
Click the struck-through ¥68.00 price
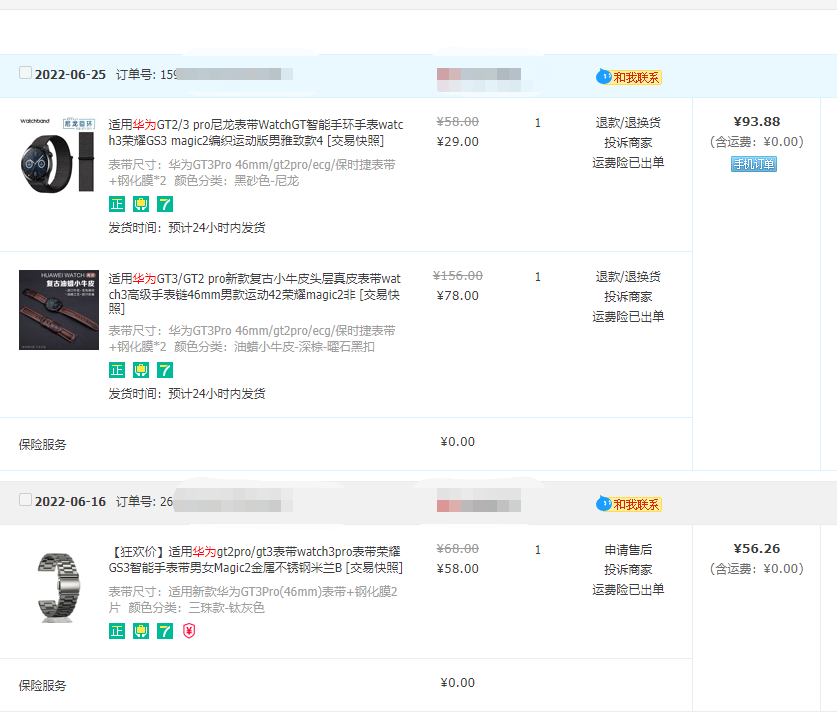point(457,549)
